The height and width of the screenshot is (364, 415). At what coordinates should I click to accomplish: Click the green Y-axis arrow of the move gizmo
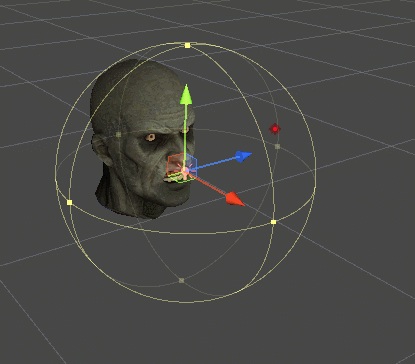(x=186, y=94)
